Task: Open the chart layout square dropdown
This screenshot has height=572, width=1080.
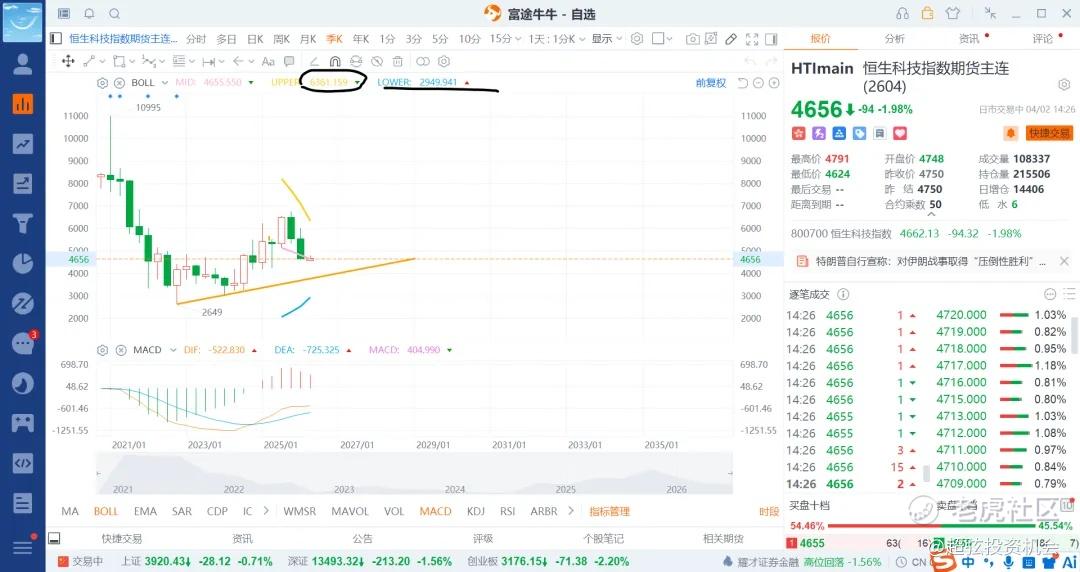Action: tap(662, 39)
